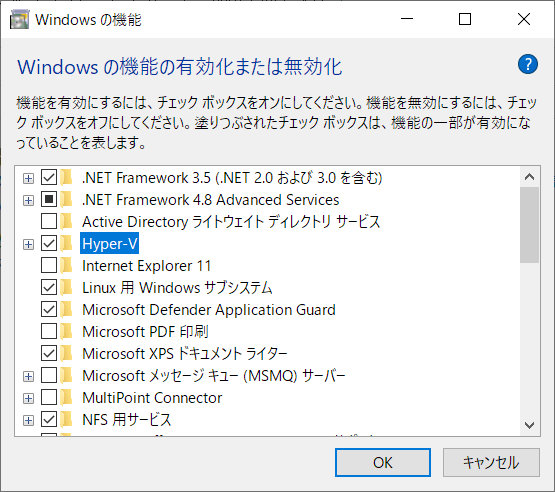Select the Internet Explorer 11 label
The image size is (555, 492).
[147, 265]
